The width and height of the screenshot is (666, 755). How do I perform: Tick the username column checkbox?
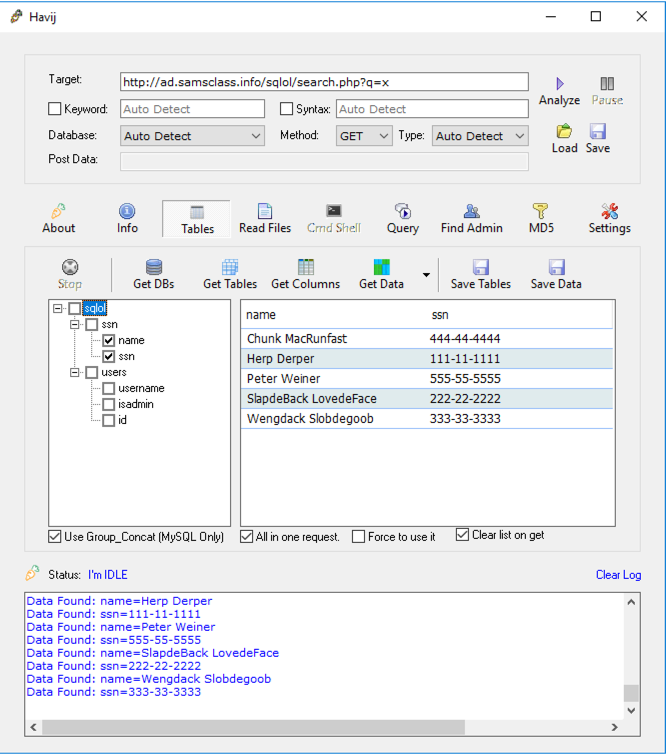tap(108, 388)
